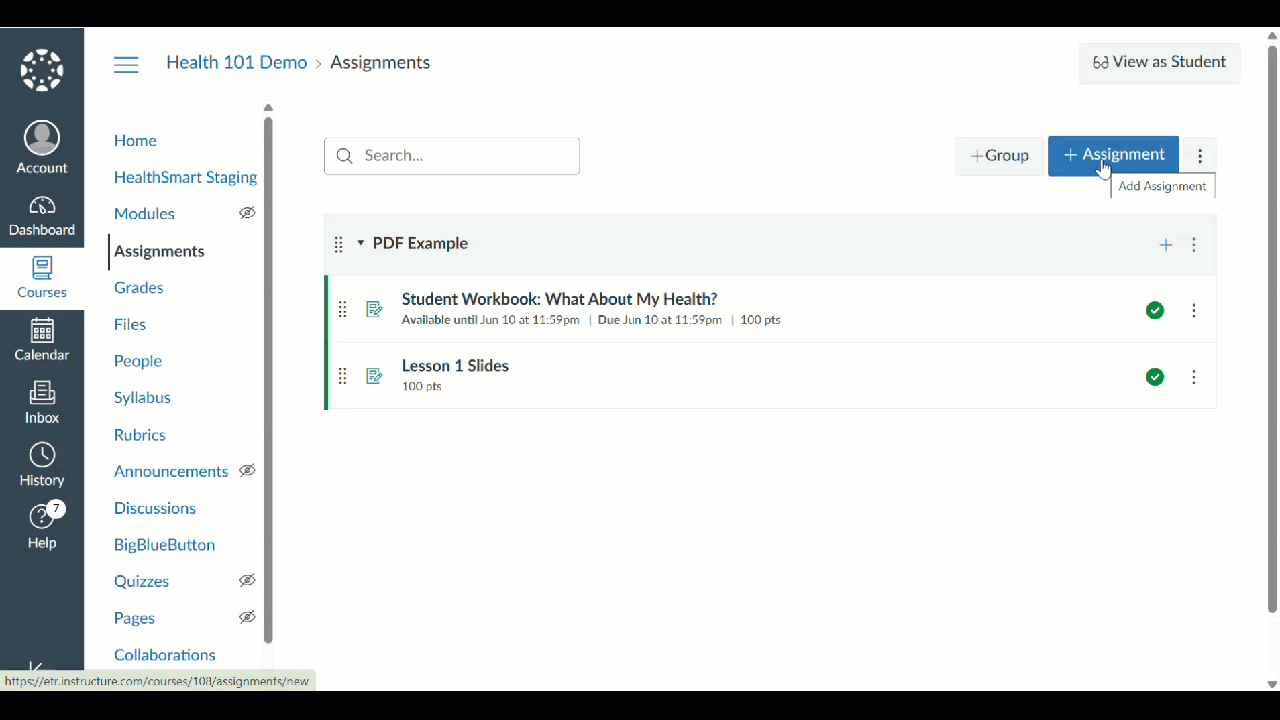This screenshot has width=1280, height=720.
Task: Open the assignments page options kebab menu
Action: point(1200,156)
